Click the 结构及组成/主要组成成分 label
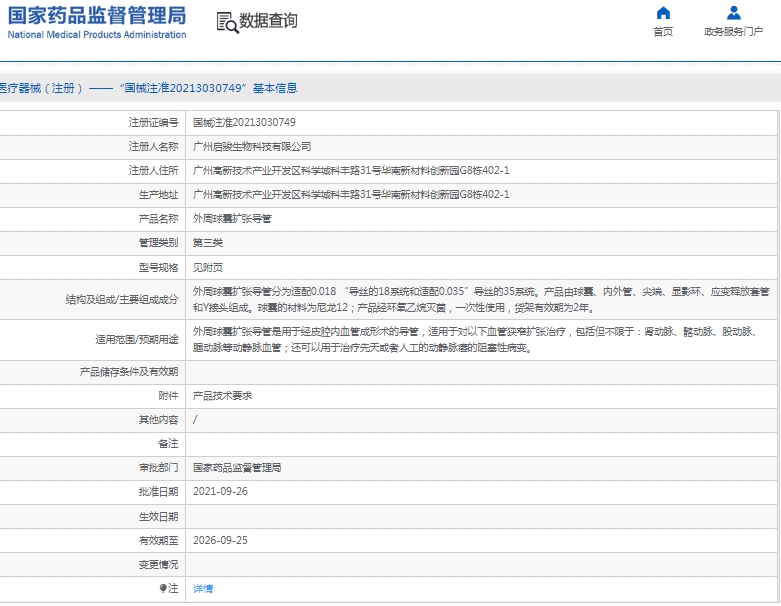This screenshot has height=606, width=781. 122,299
